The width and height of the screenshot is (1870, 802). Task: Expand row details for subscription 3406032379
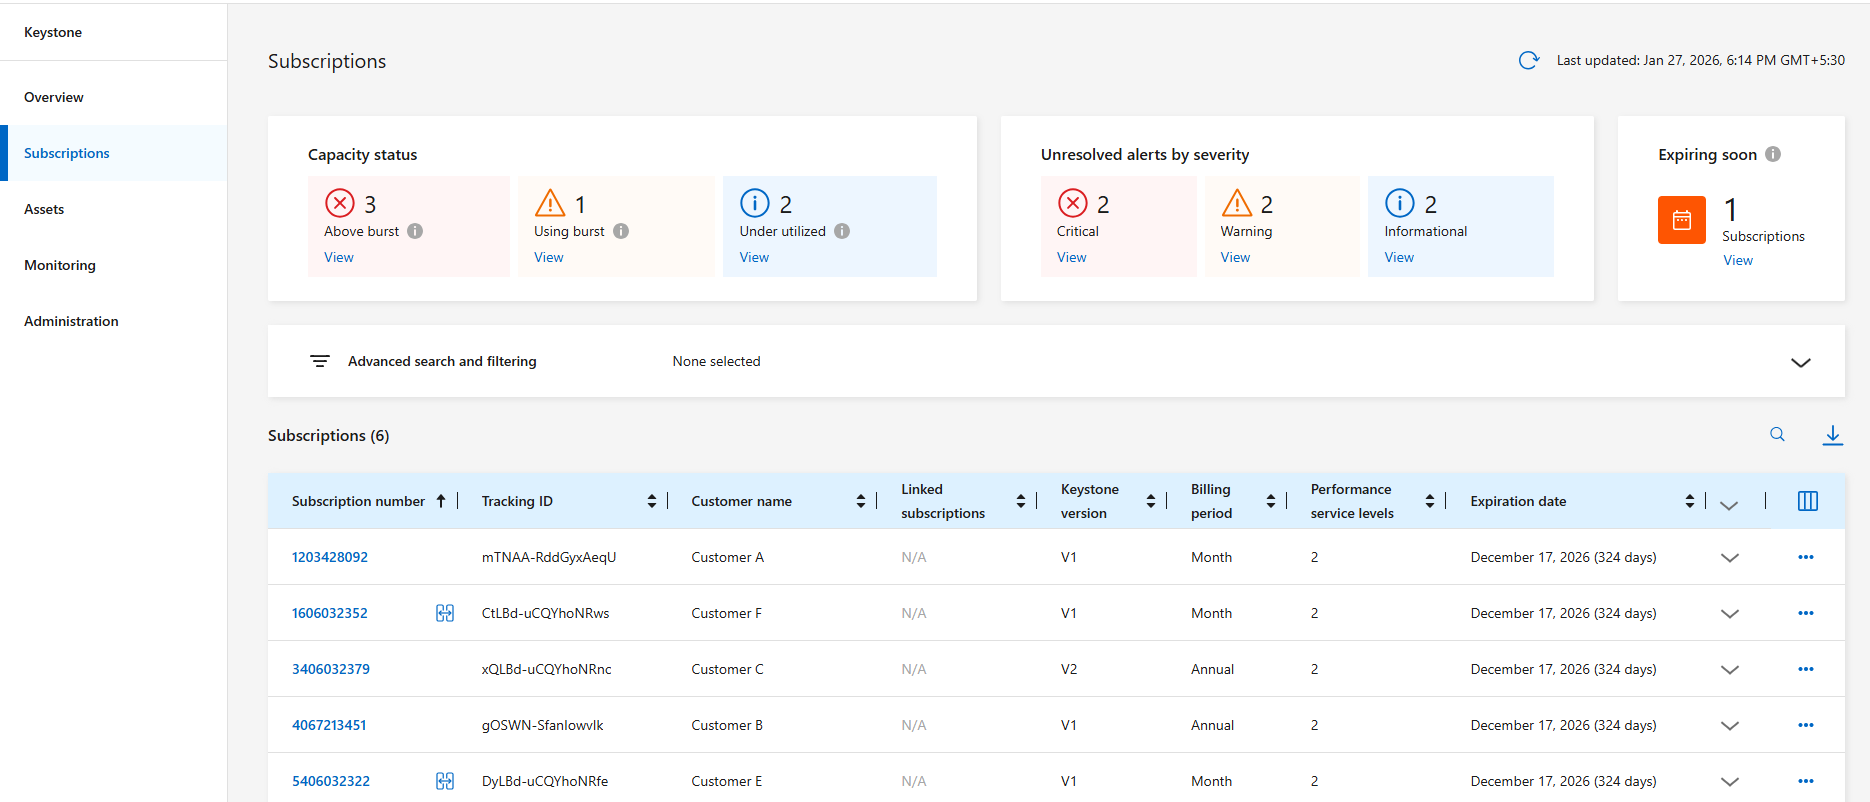click(1729, 669)
